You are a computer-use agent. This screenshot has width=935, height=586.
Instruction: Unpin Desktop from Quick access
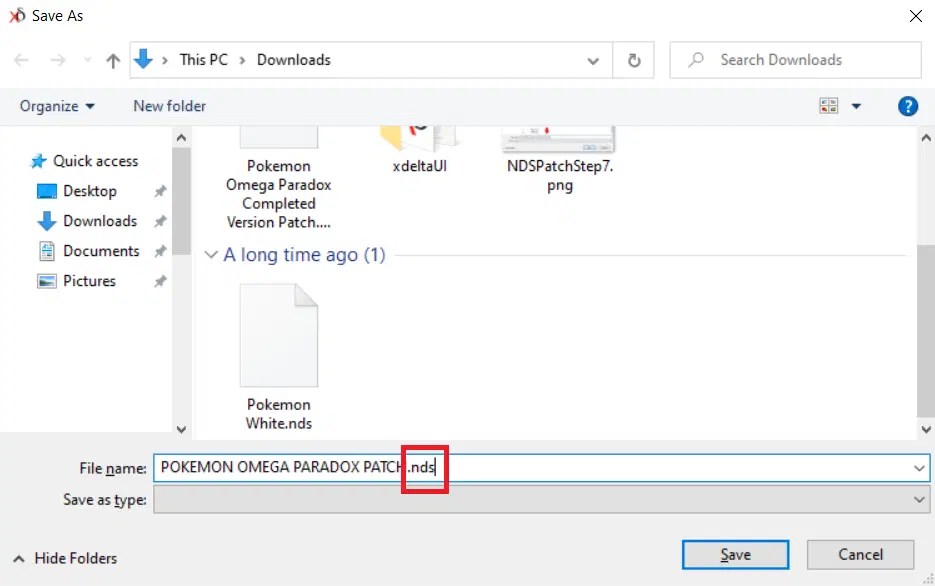pos(158,191)
